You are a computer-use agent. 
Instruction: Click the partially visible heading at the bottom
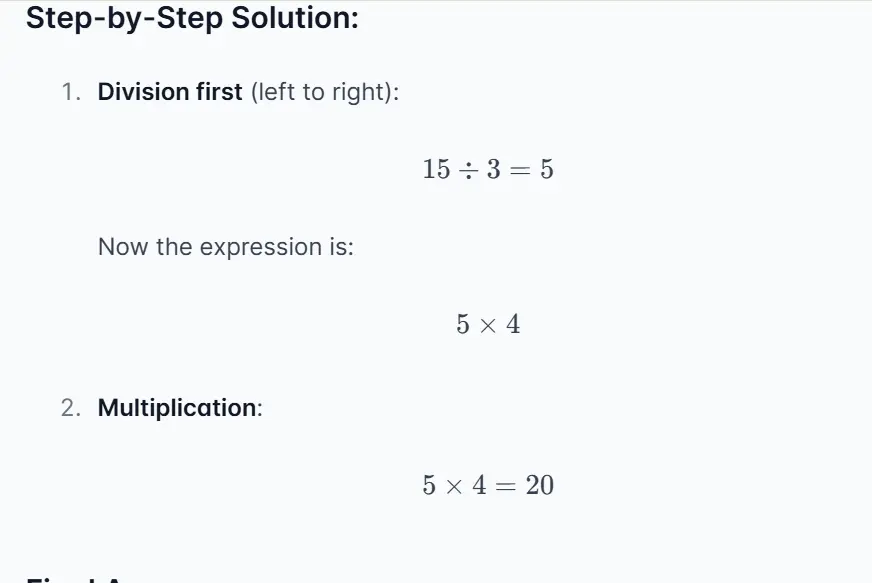coord(80,578)
